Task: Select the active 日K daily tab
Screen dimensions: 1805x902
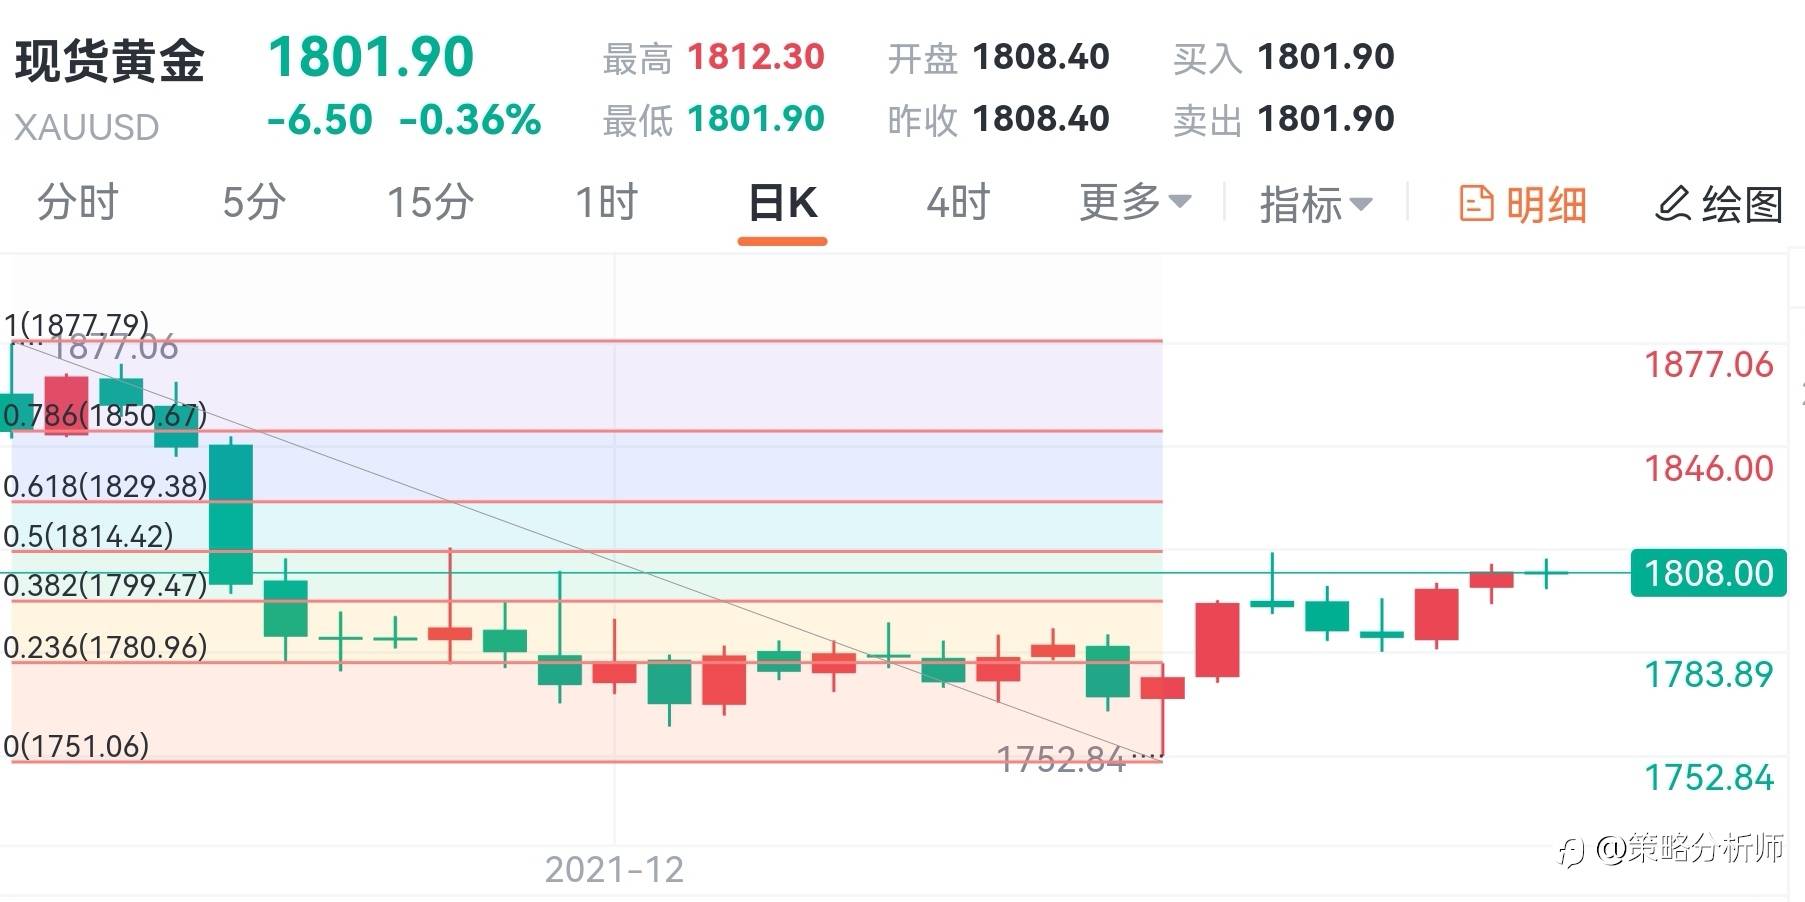Action: 782,203
